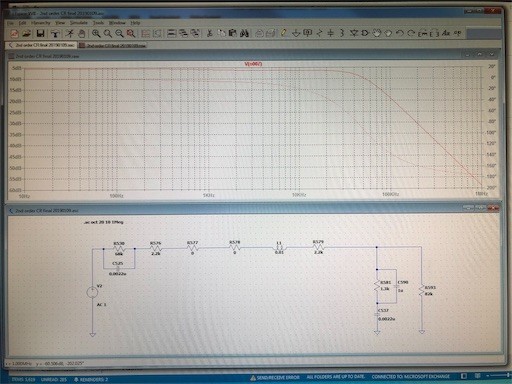
Task: Click resistor R581 valued 1.3k
Action: pyautogui.click(x=377, y=286)
